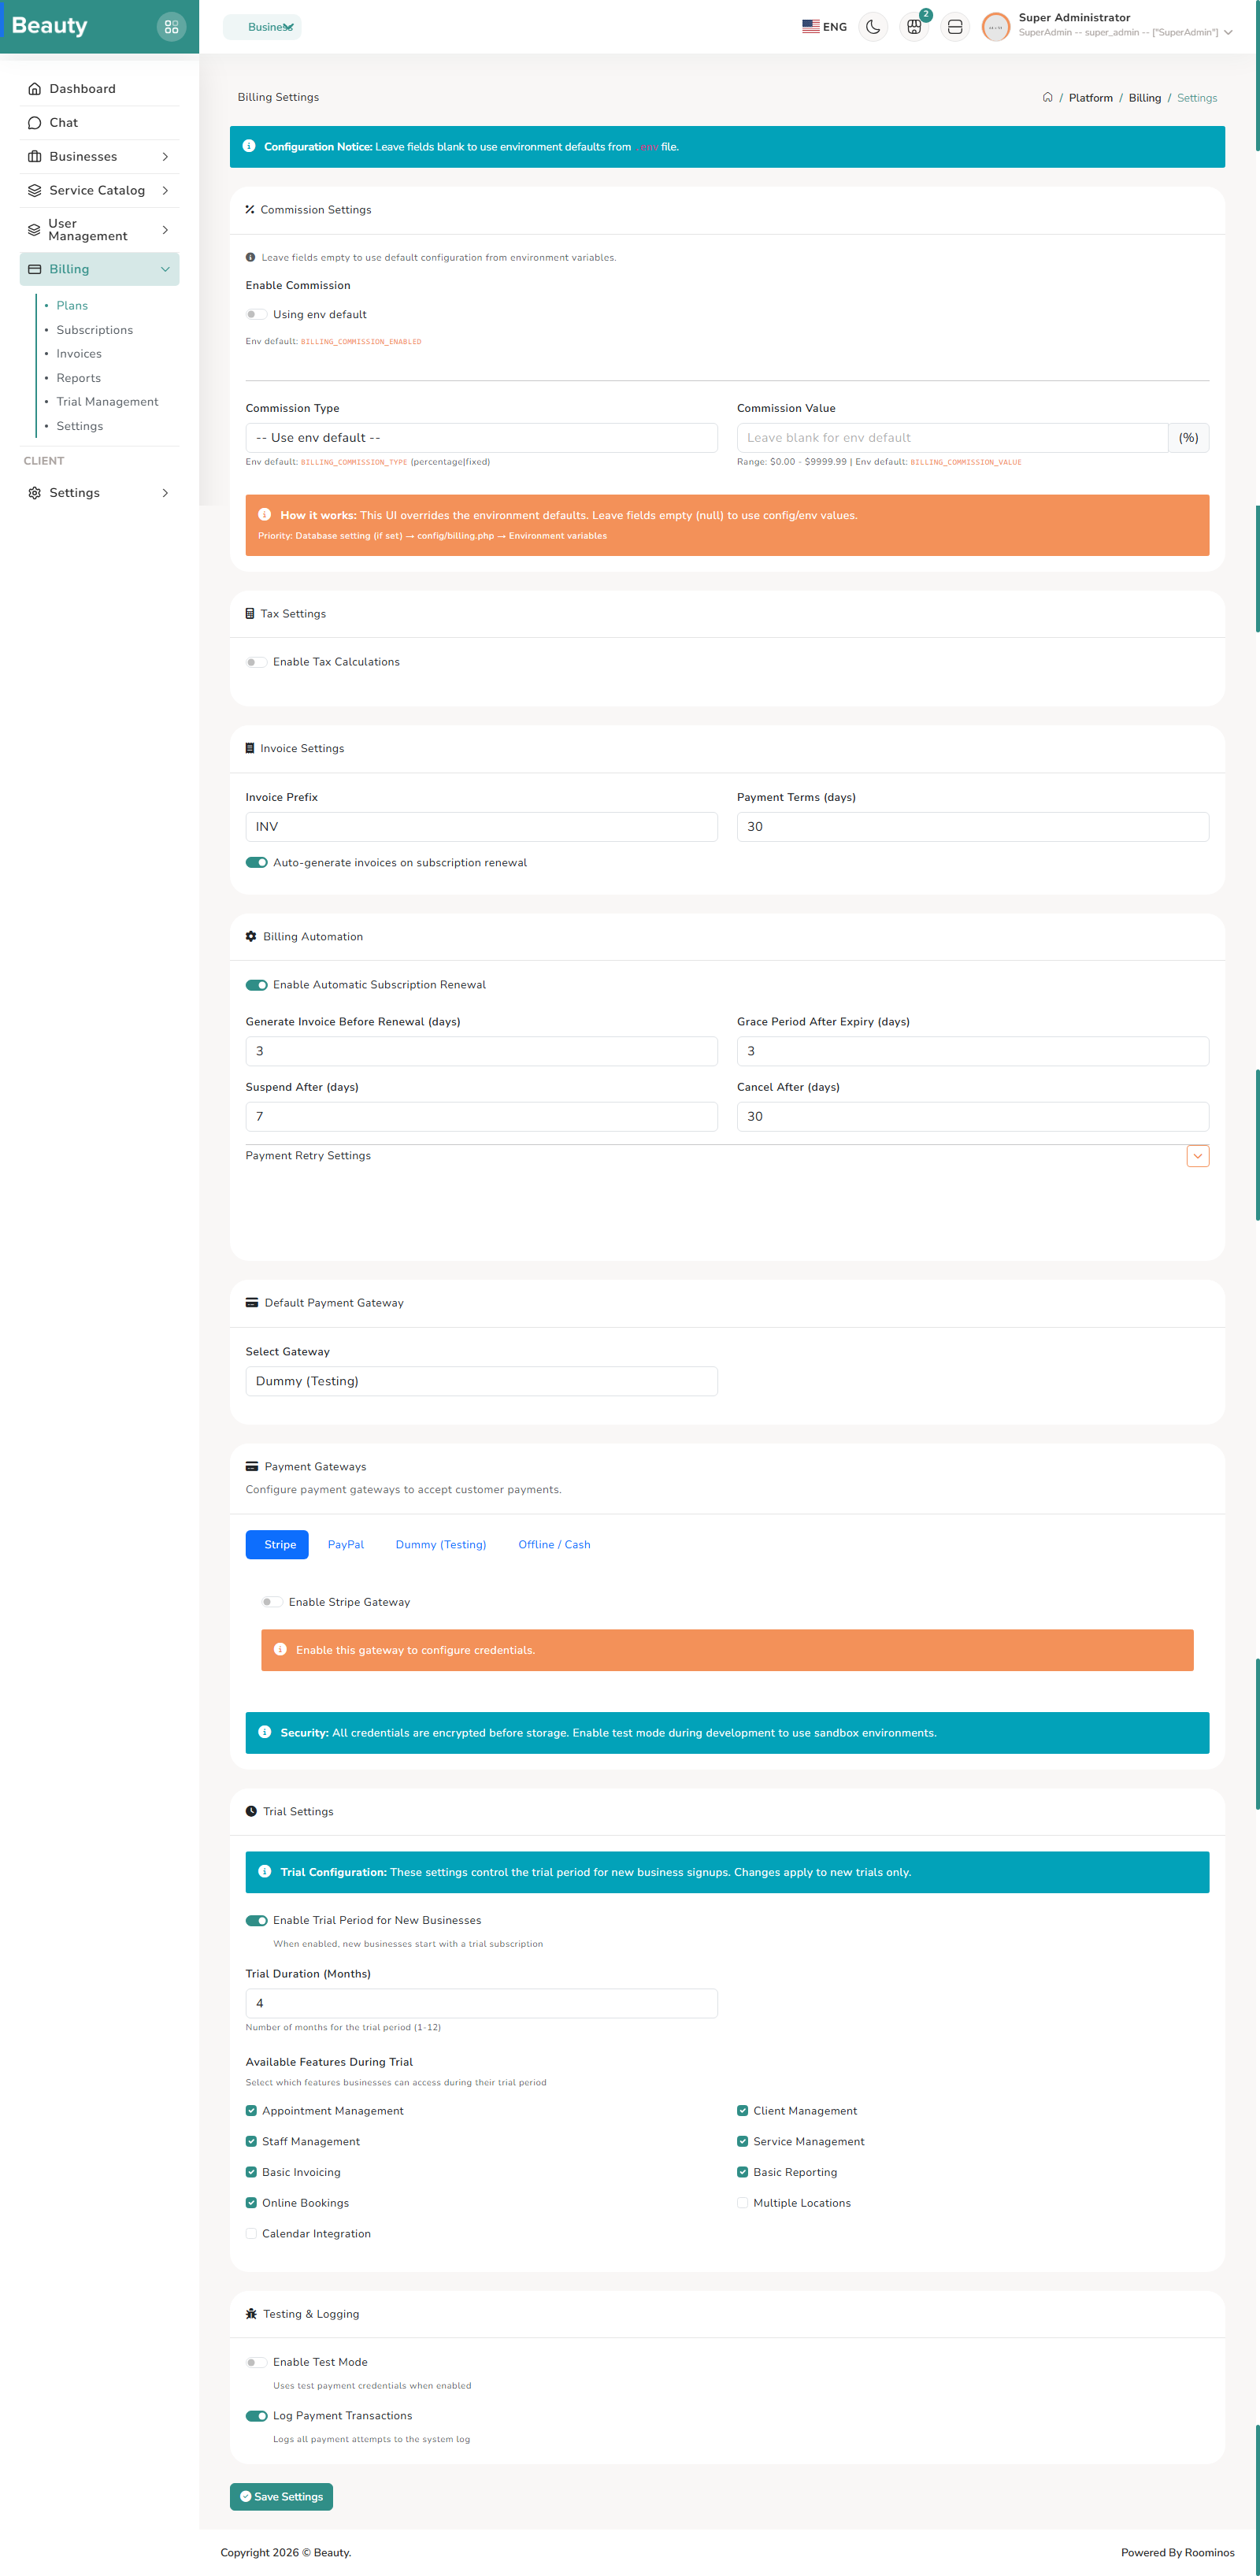
Task: Click the Billing card icon in sidebar
Action: (x=35, y=269)
